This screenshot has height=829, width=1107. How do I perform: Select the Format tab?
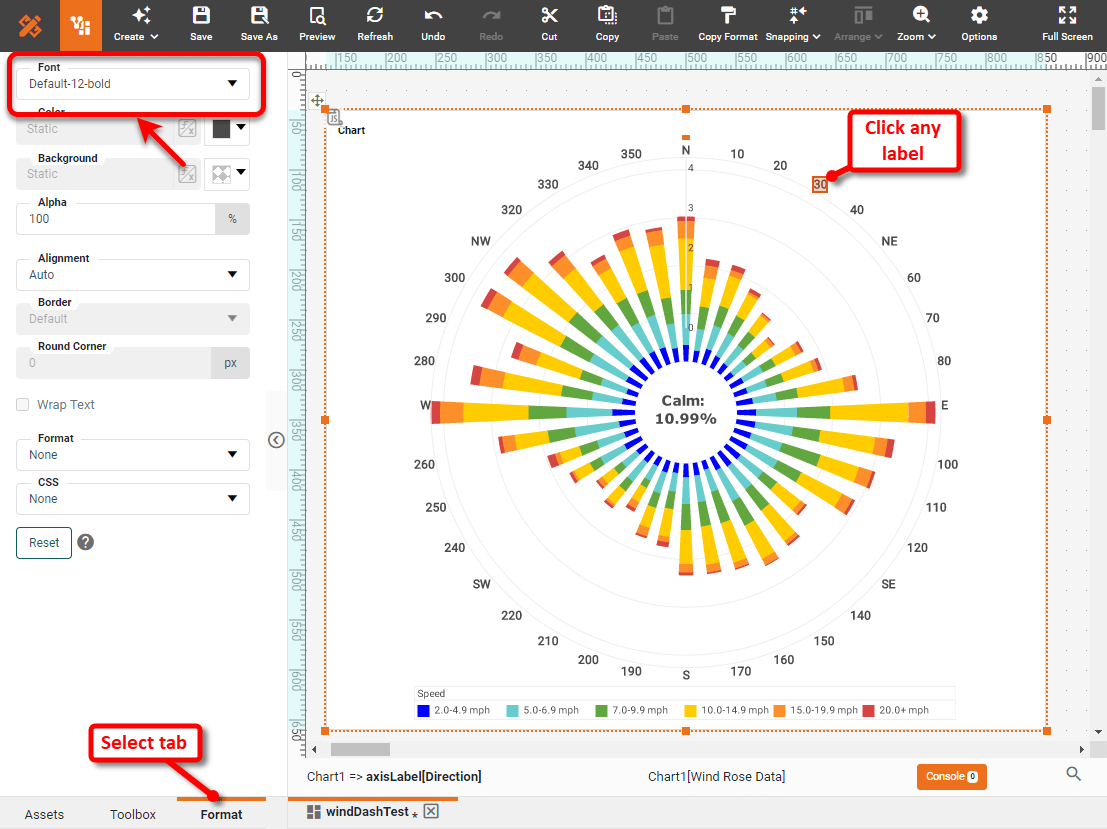click(x=221, y=814)
